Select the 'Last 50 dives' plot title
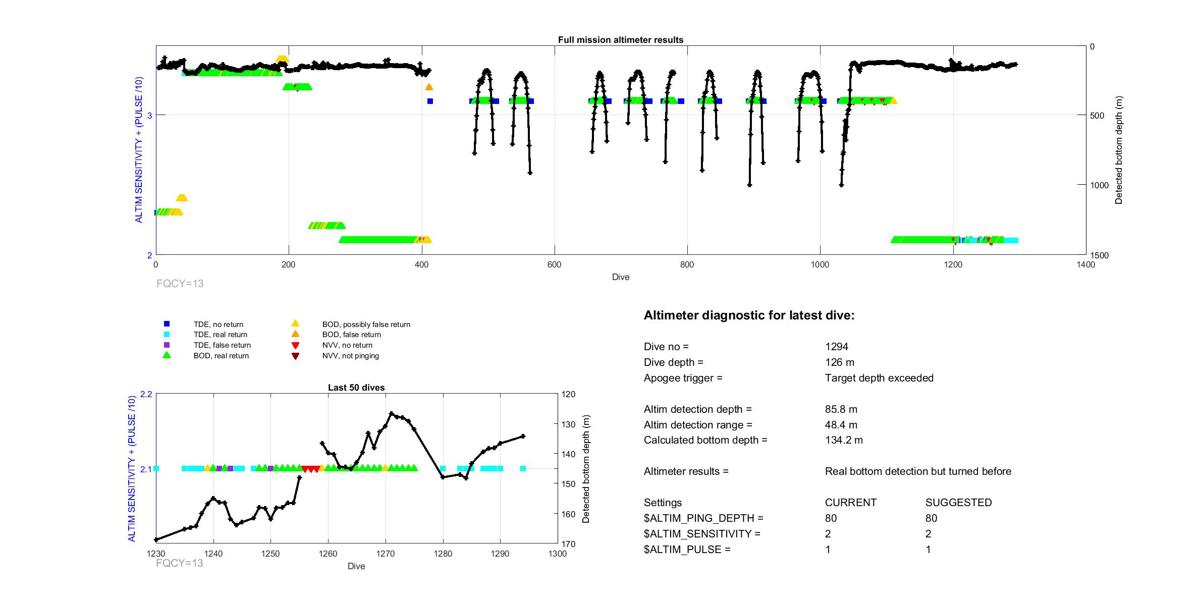This screenshot has width=1200, height=611. (x=356, y=387)
